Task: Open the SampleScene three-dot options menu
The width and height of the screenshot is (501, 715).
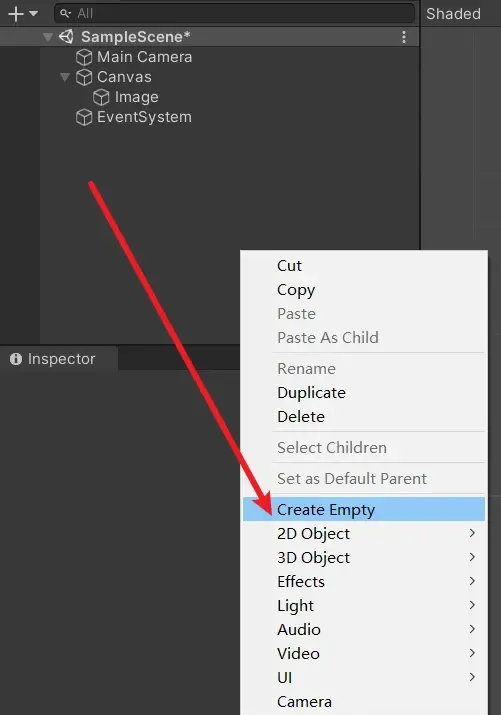Action: (404, 37)
